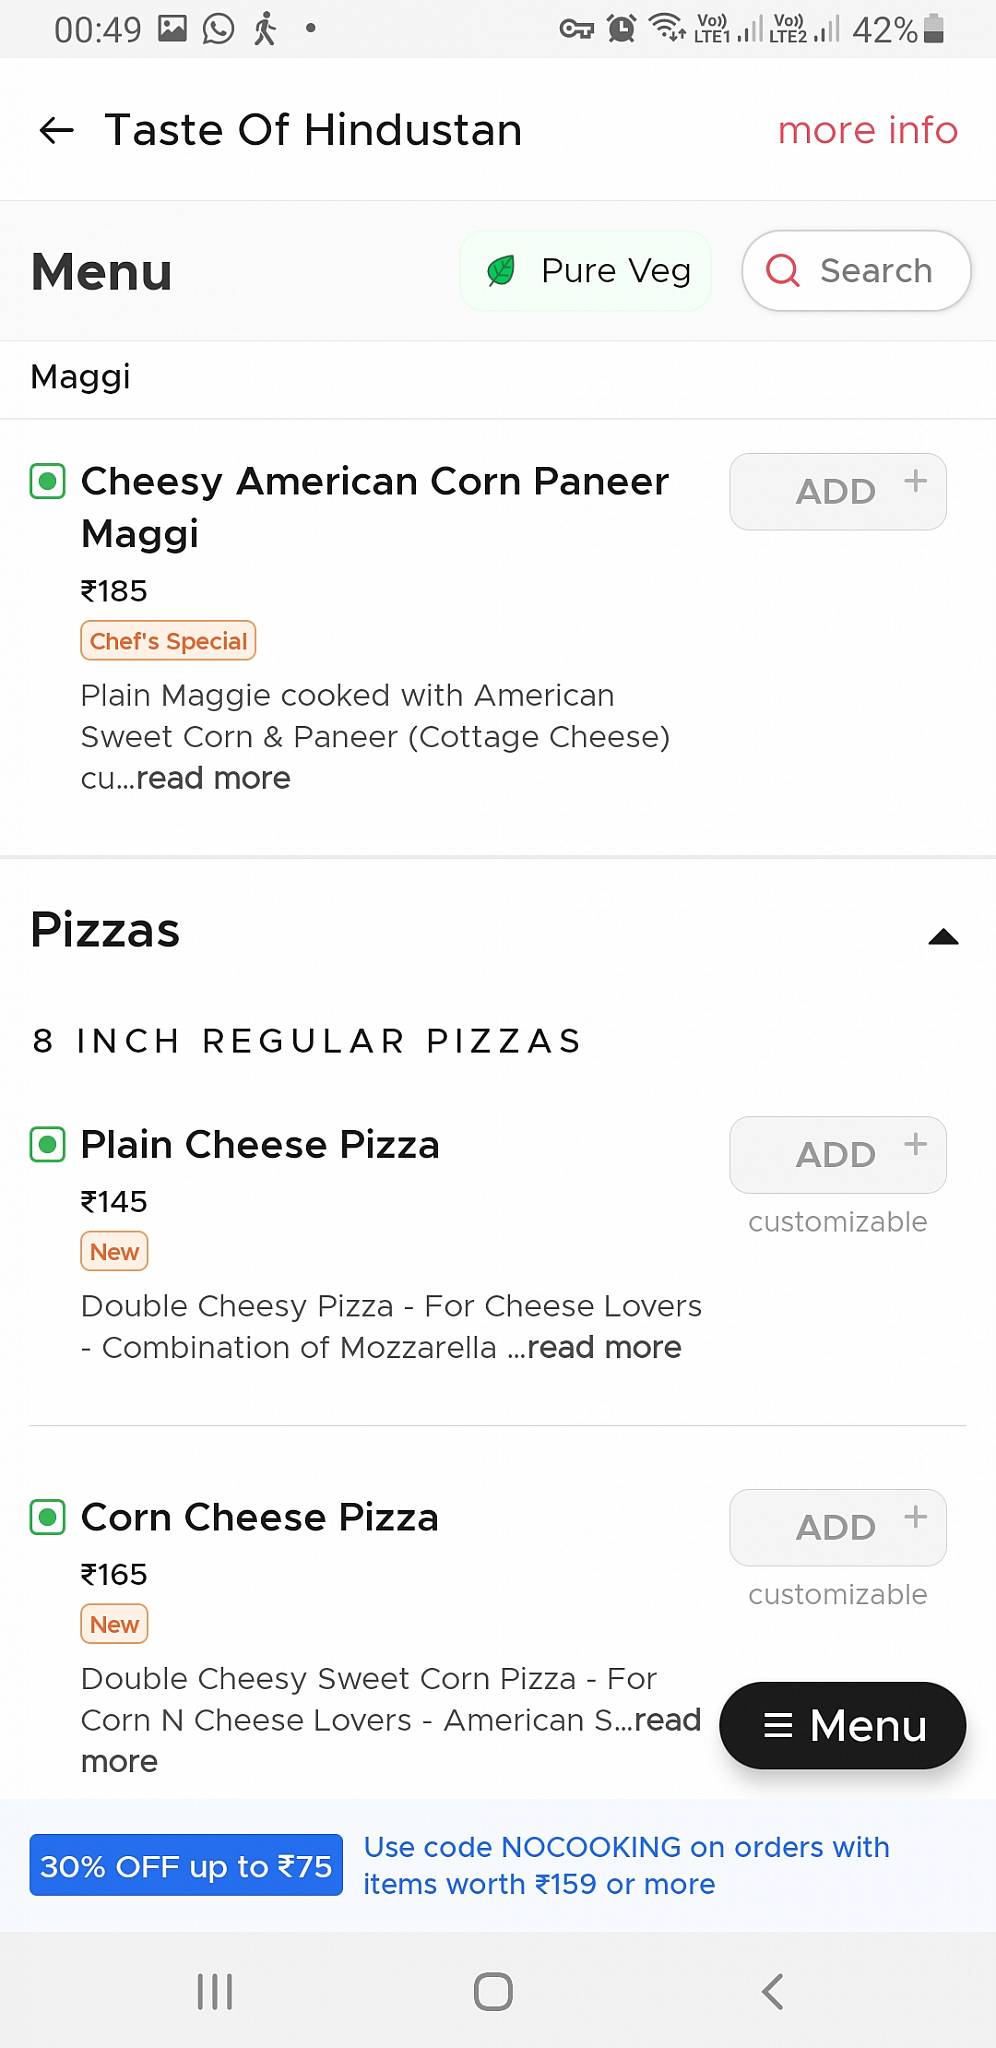Select the Maggi category header

81,377
